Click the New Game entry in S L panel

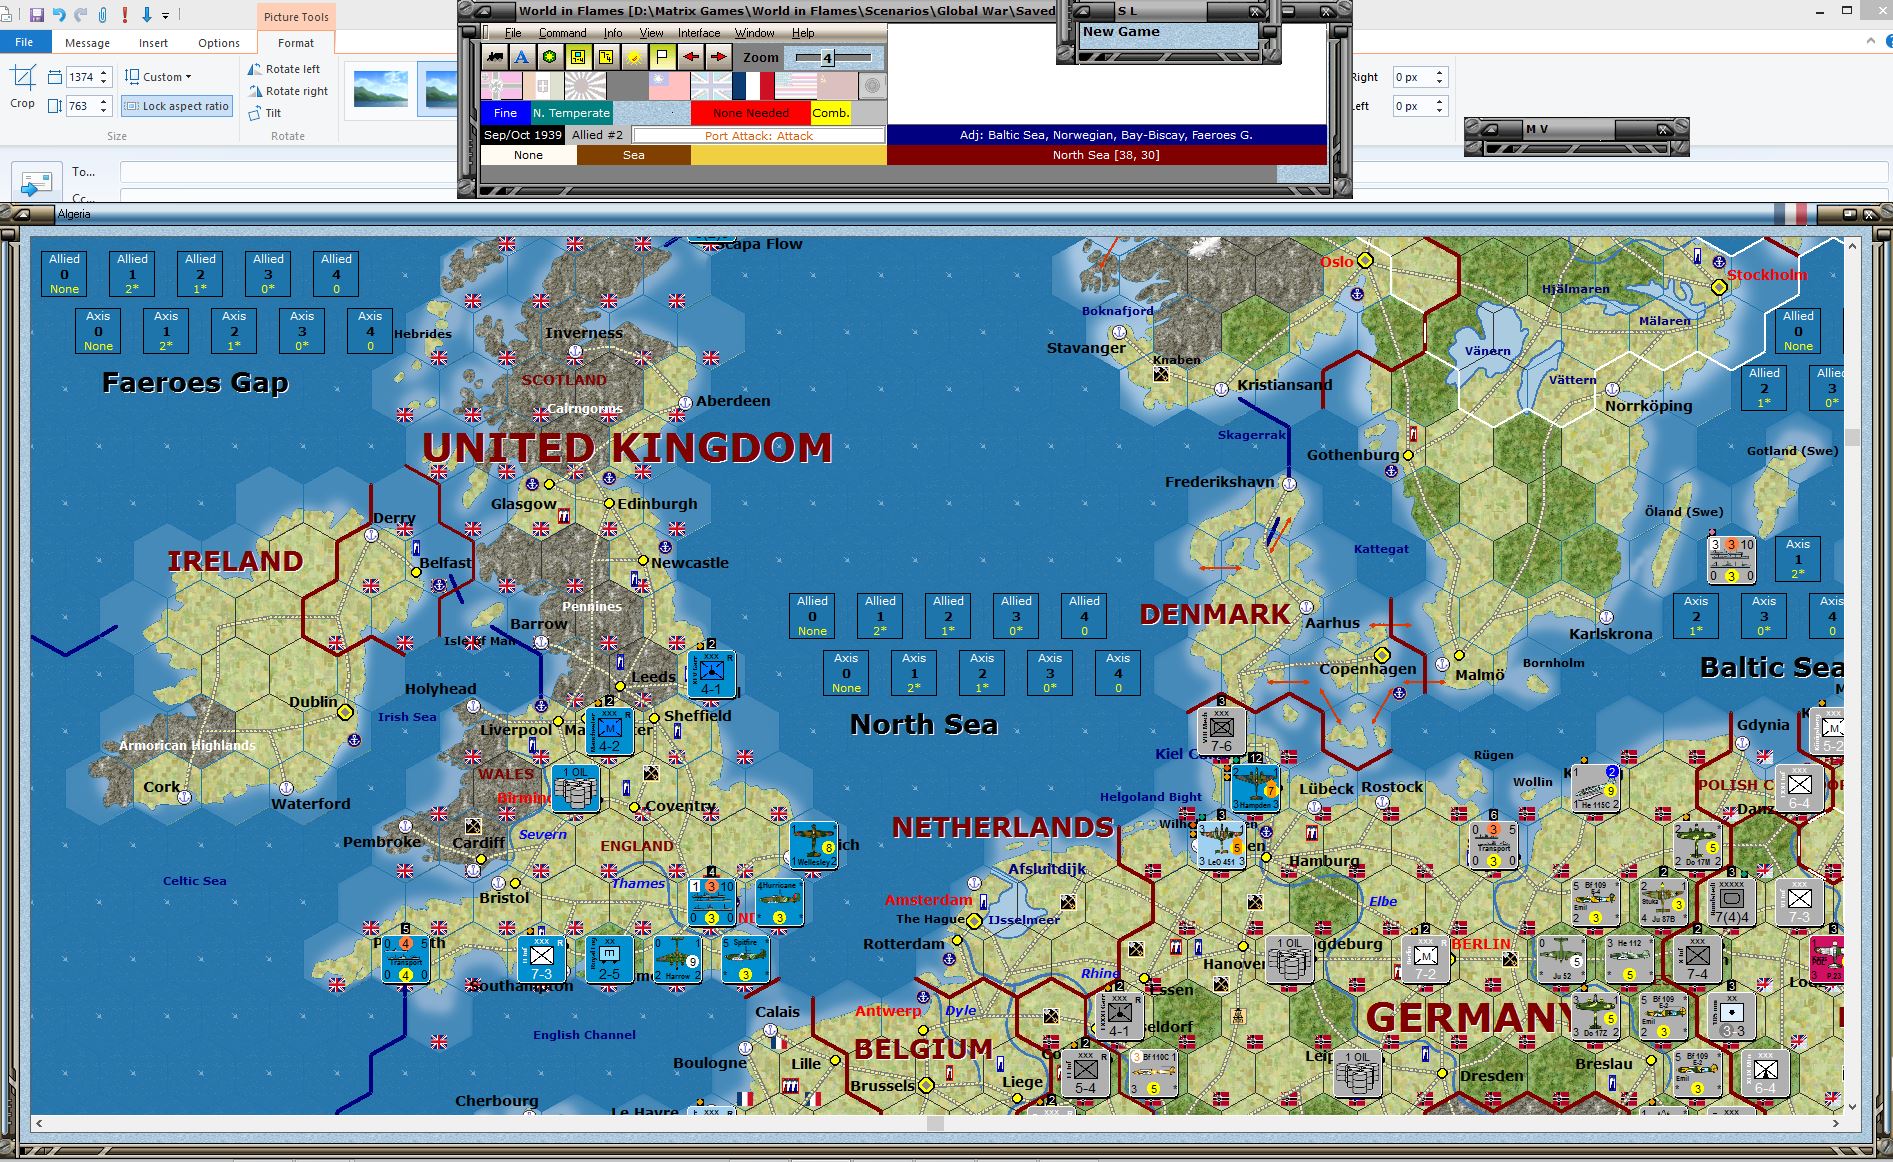[1168, 32]
